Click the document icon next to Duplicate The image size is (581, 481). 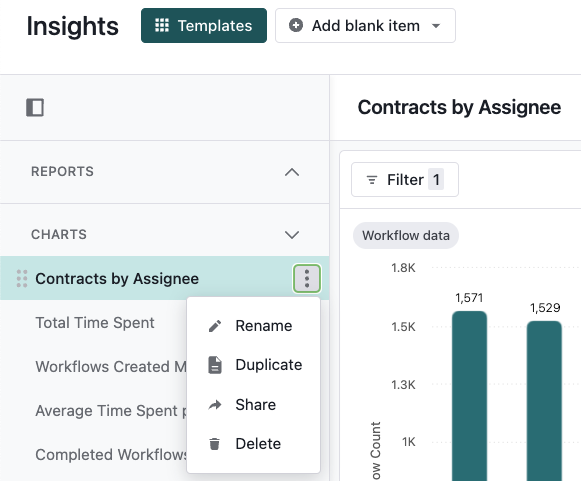(x=215, y=365)
